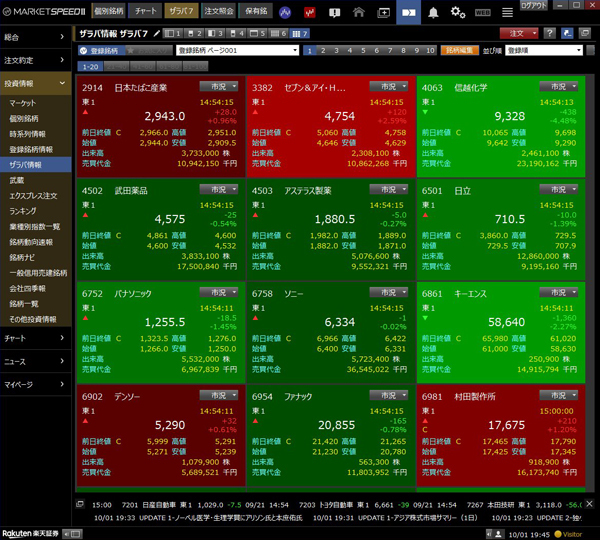Screen dimensions: 600x540
Task: Expand the 注文約定 sidebar section
Action: click(36, 60)
